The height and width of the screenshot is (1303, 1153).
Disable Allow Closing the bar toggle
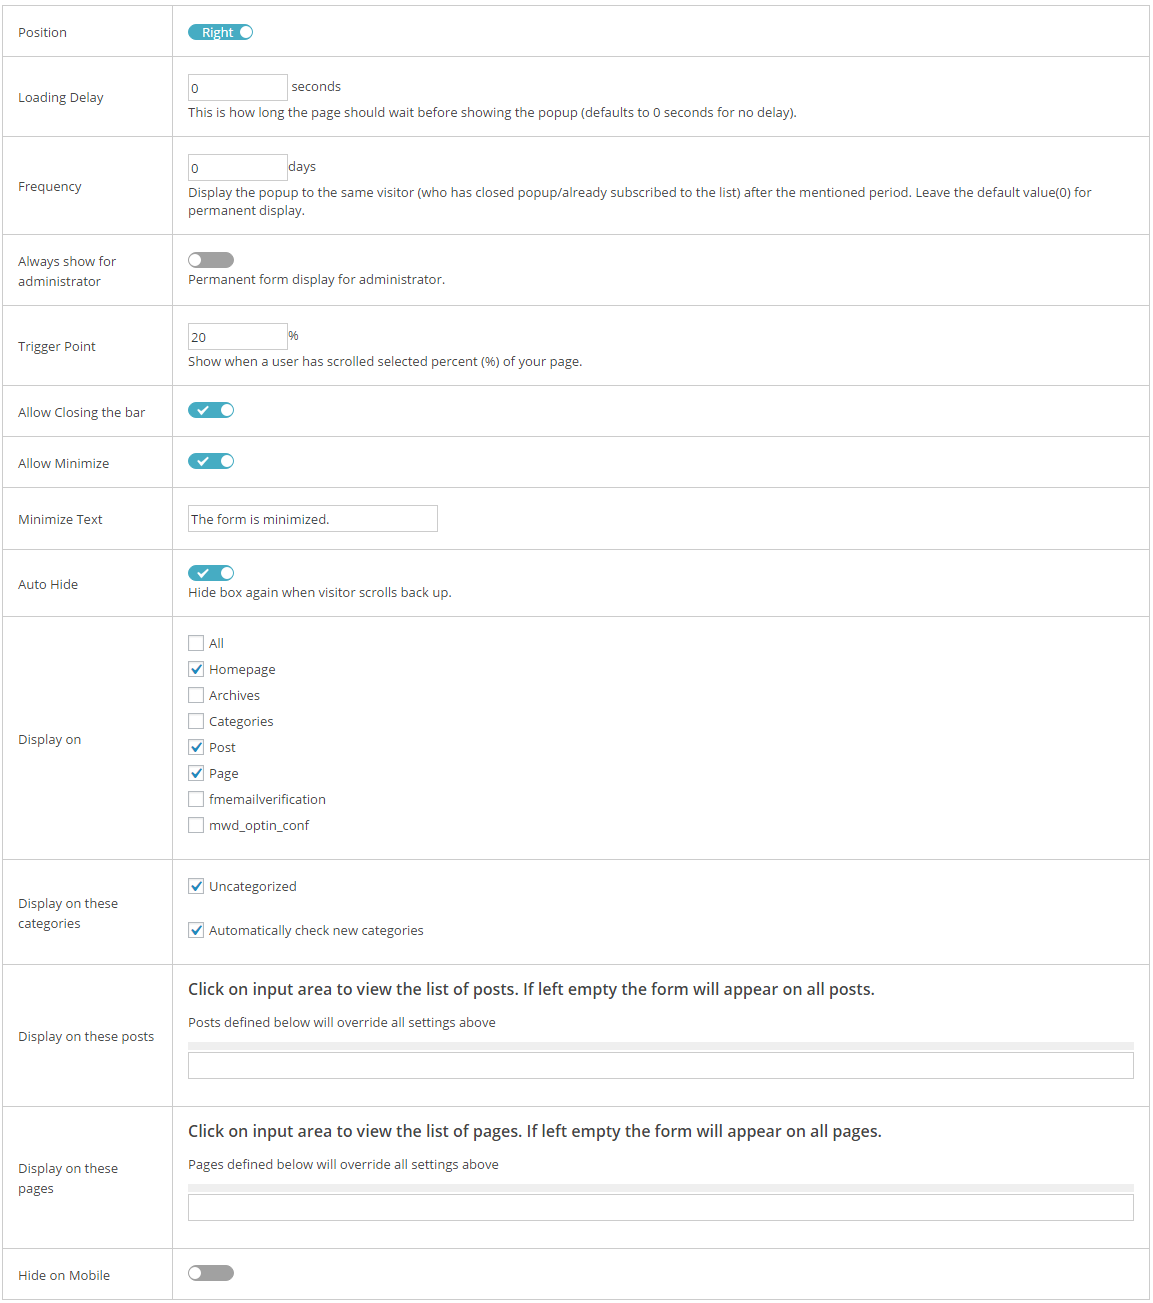click(x=211, y=410)
